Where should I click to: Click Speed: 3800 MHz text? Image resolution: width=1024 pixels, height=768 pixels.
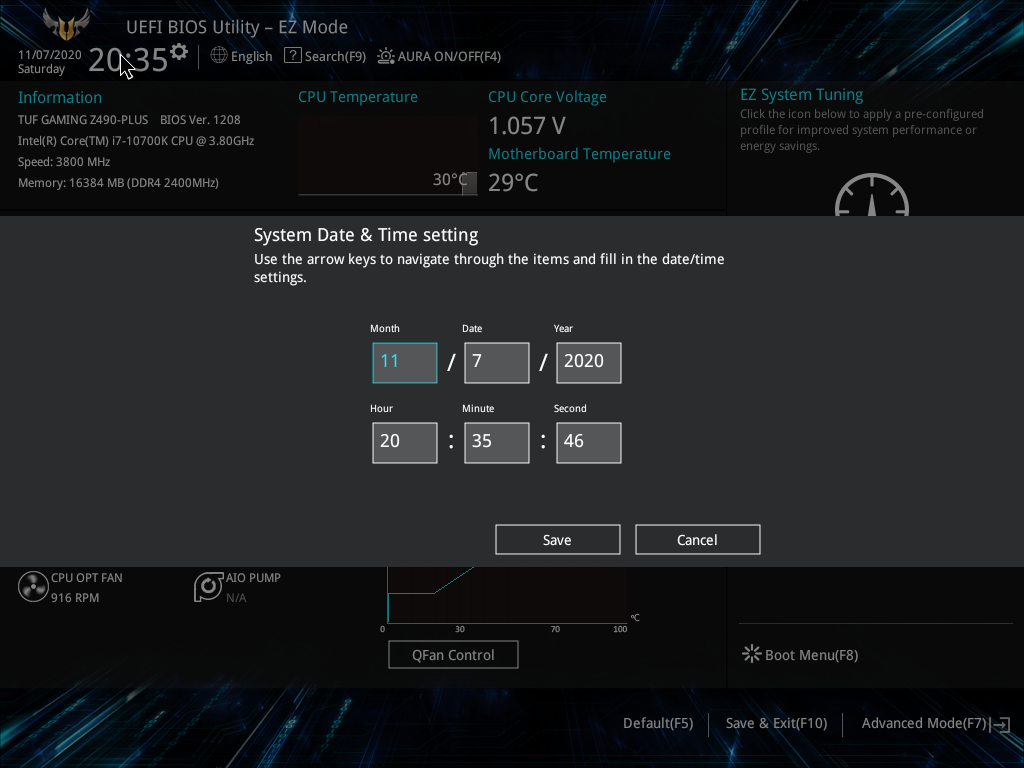point(64,161)
